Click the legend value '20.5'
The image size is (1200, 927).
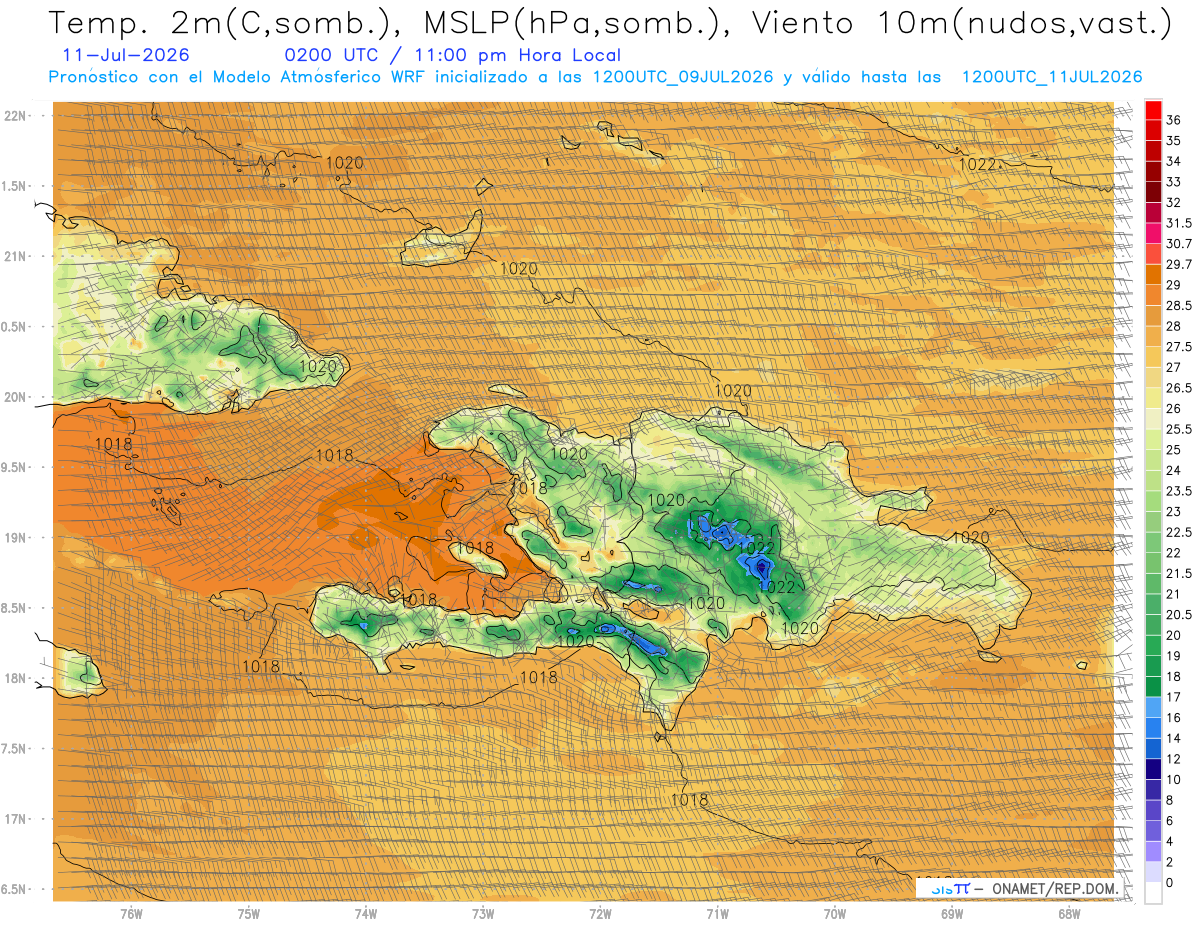click(x=1179, y=614)
